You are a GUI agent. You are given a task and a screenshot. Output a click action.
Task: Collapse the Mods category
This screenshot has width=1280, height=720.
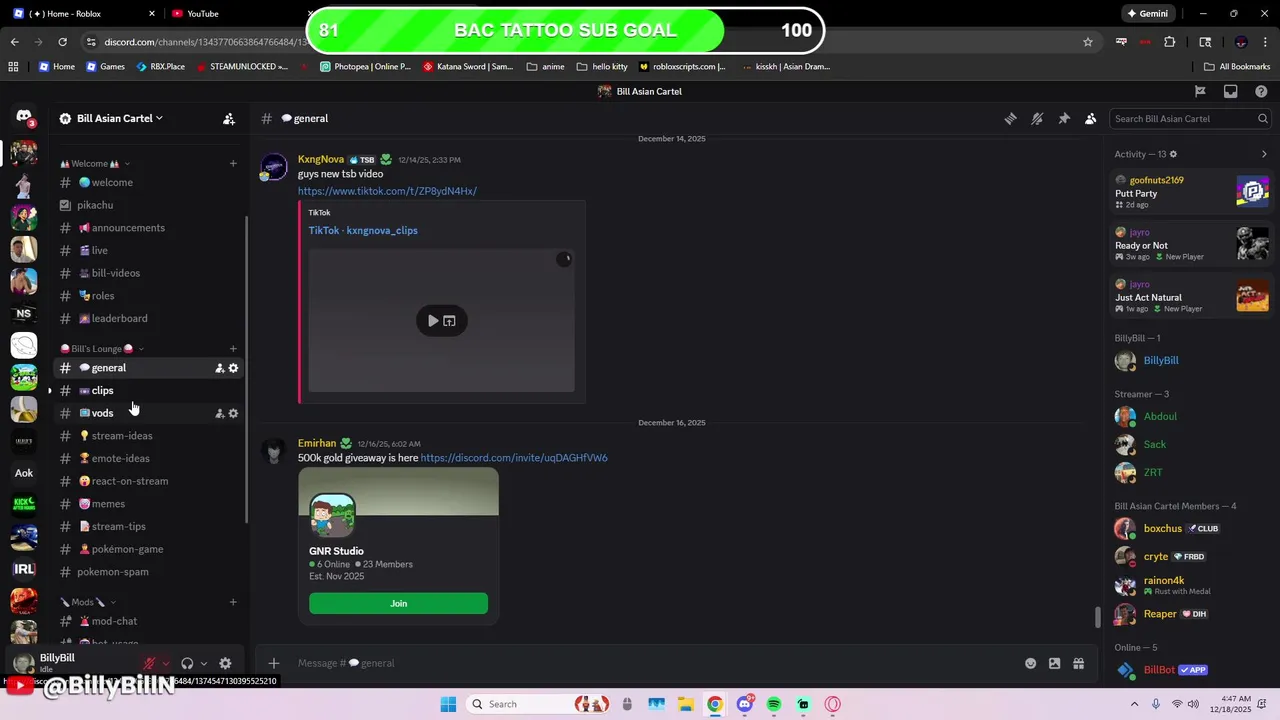[x=88, y=602]
